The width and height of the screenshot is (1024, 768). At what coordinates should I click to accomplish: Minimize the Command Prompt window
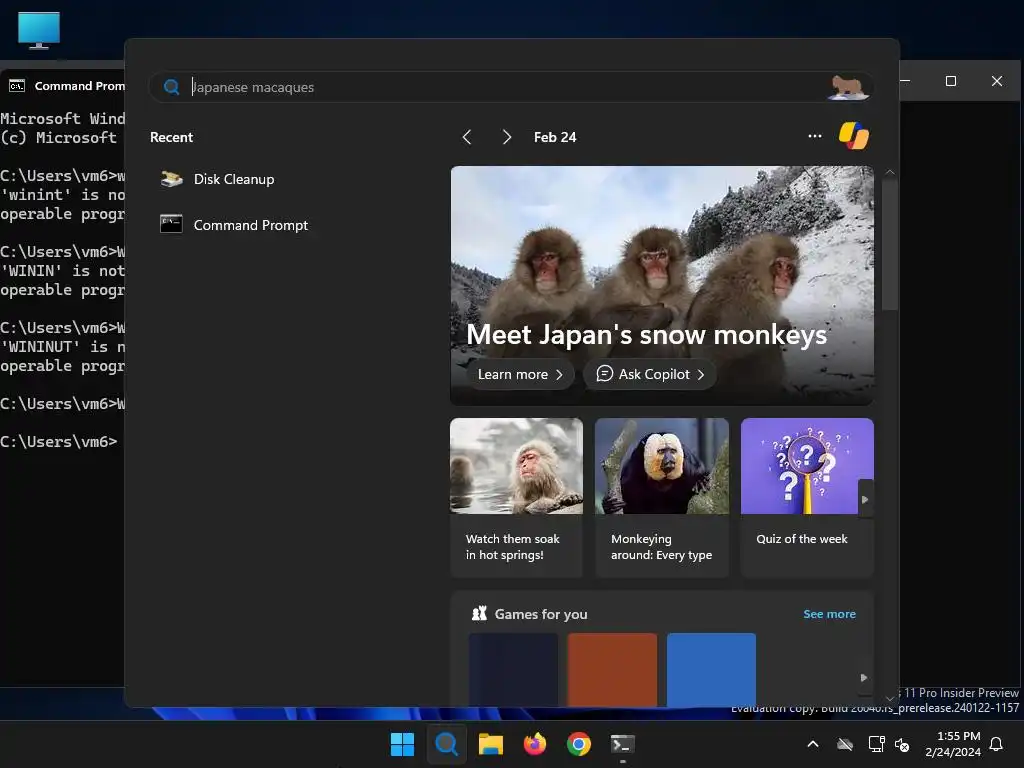[x=905, y=81]
